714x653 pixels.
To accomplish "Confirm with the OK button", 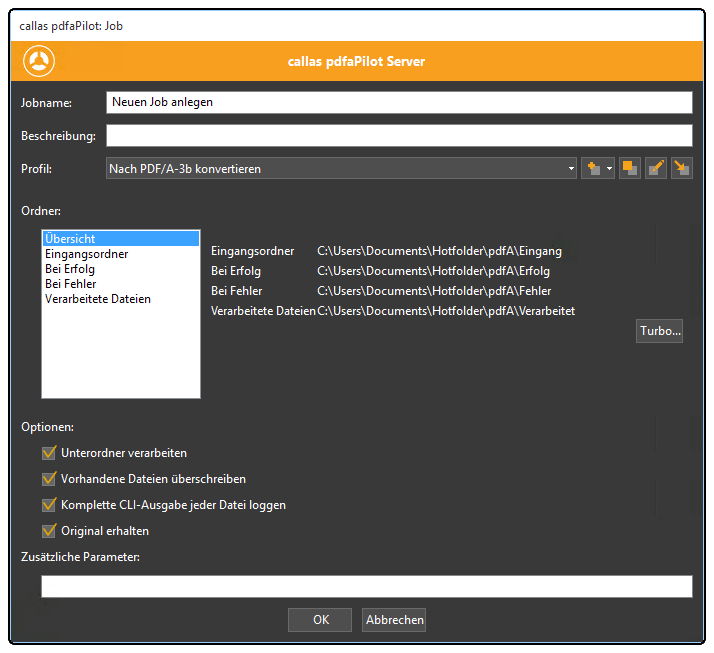I will coord(320,620).
